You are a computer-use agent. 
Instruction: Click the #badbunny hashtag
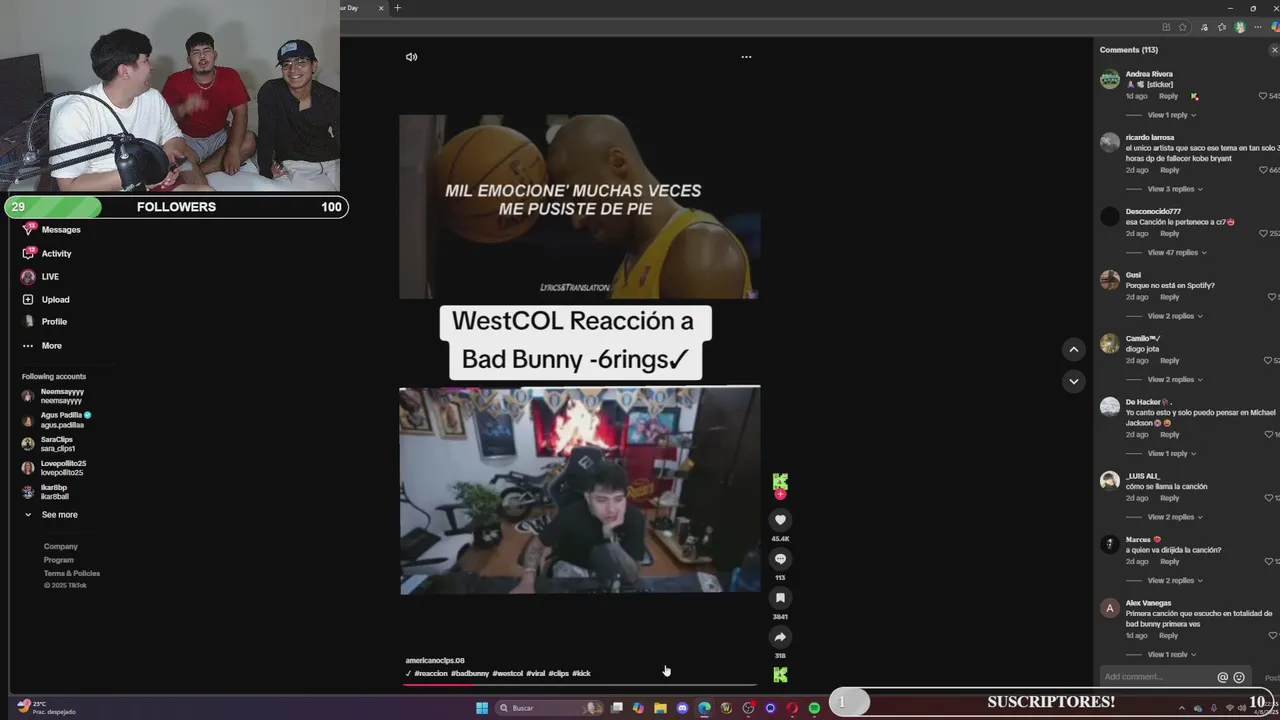tap(470, 674)
